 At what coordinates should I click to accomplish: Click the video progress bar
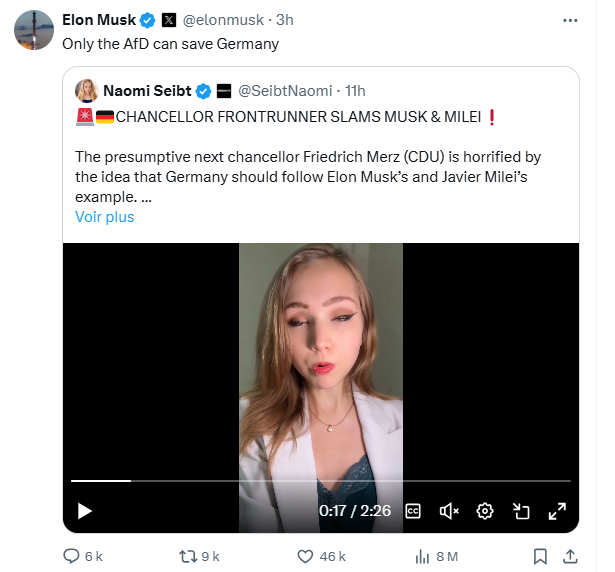click(320, 481)
